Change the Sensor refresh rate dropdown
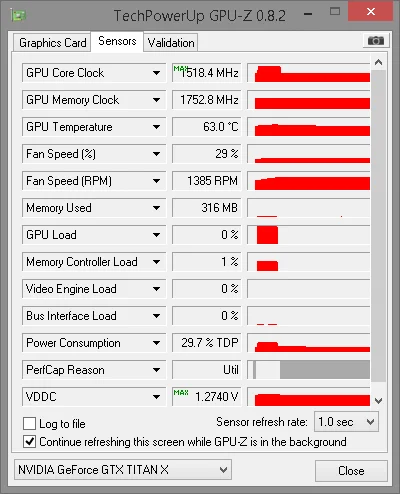The height and width of the screenshot is (494, 400). click(x=346, y=422)
